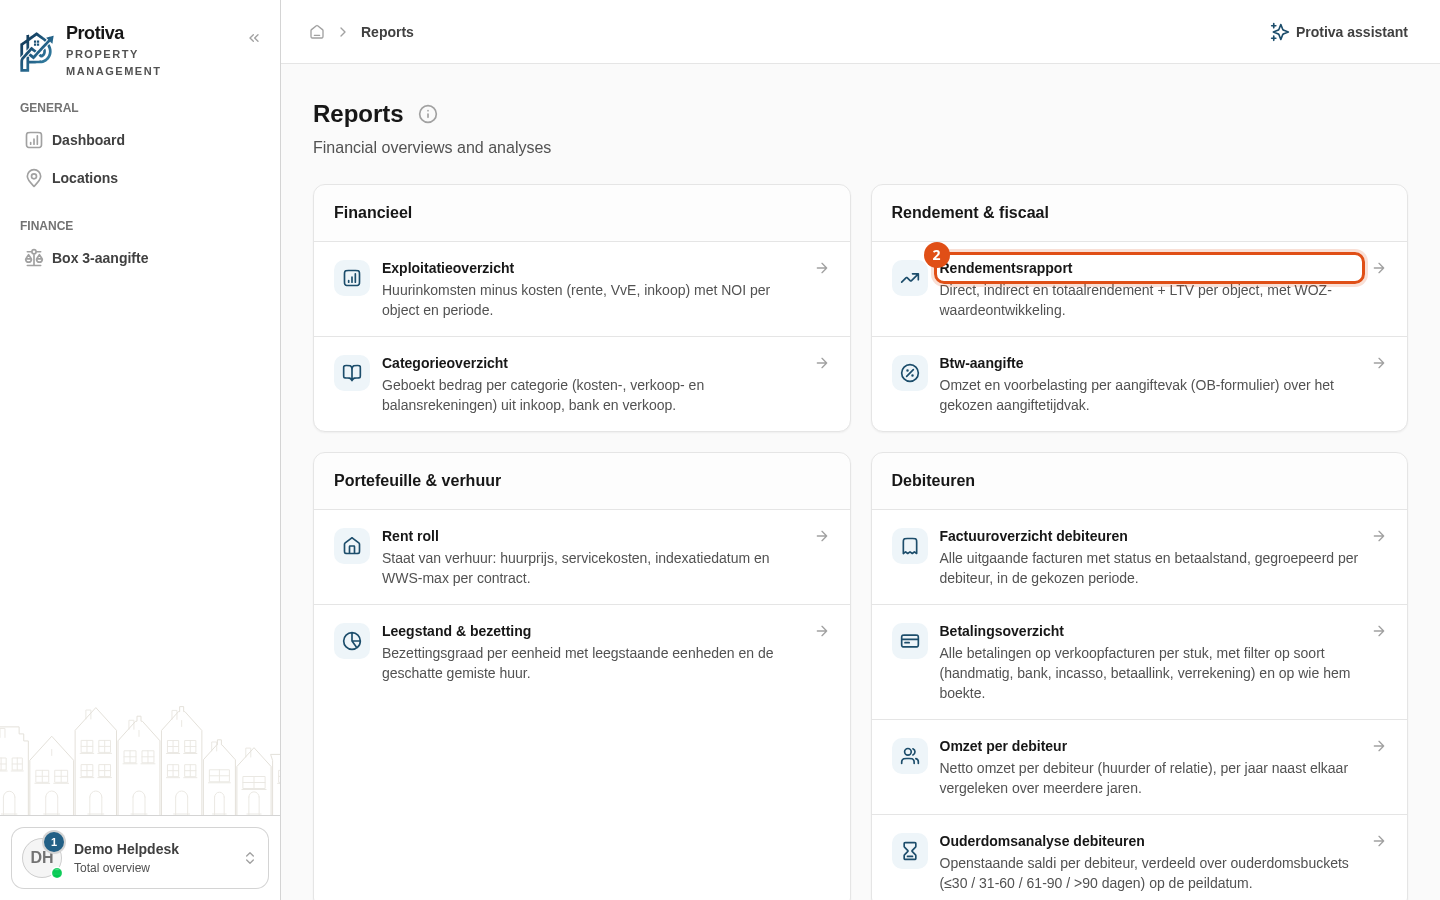The height and width of the screenshot is (900, 1440).
Task: Open the Factuuroverzicht debiteuren report
Action: pos(1139,557)
